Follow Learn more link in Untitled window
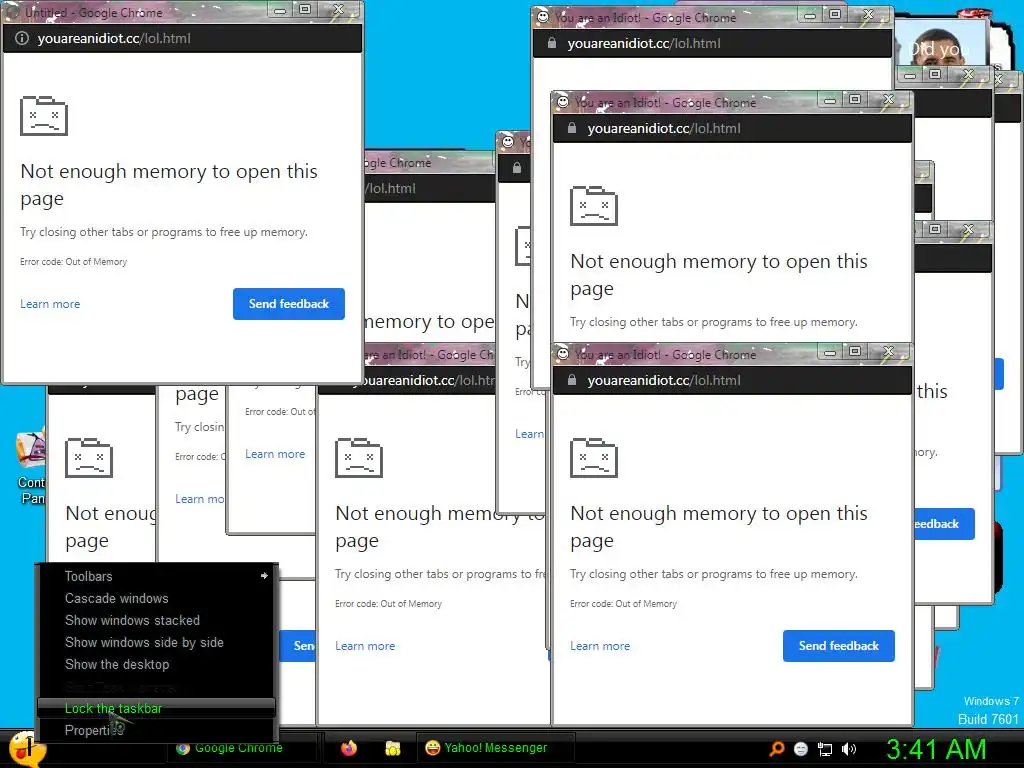This screenshot has width=1024, height=768. (50, 304)
